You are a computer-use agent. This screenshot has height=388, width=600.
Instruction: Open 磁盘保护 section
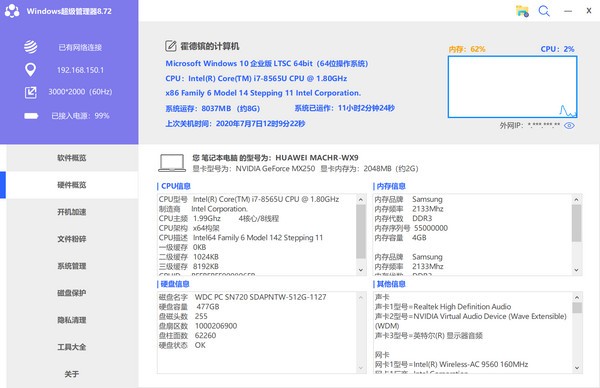click(72, 293)
